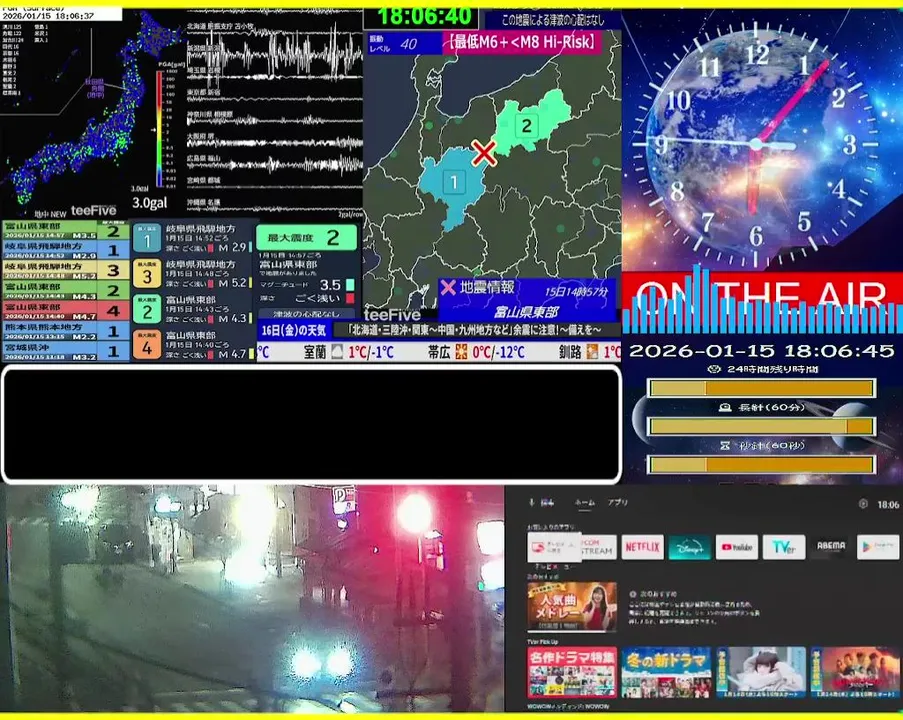
Task: Open the rightmost TVer Pick Up group-cast thumbnail
Action: [855, 672]
